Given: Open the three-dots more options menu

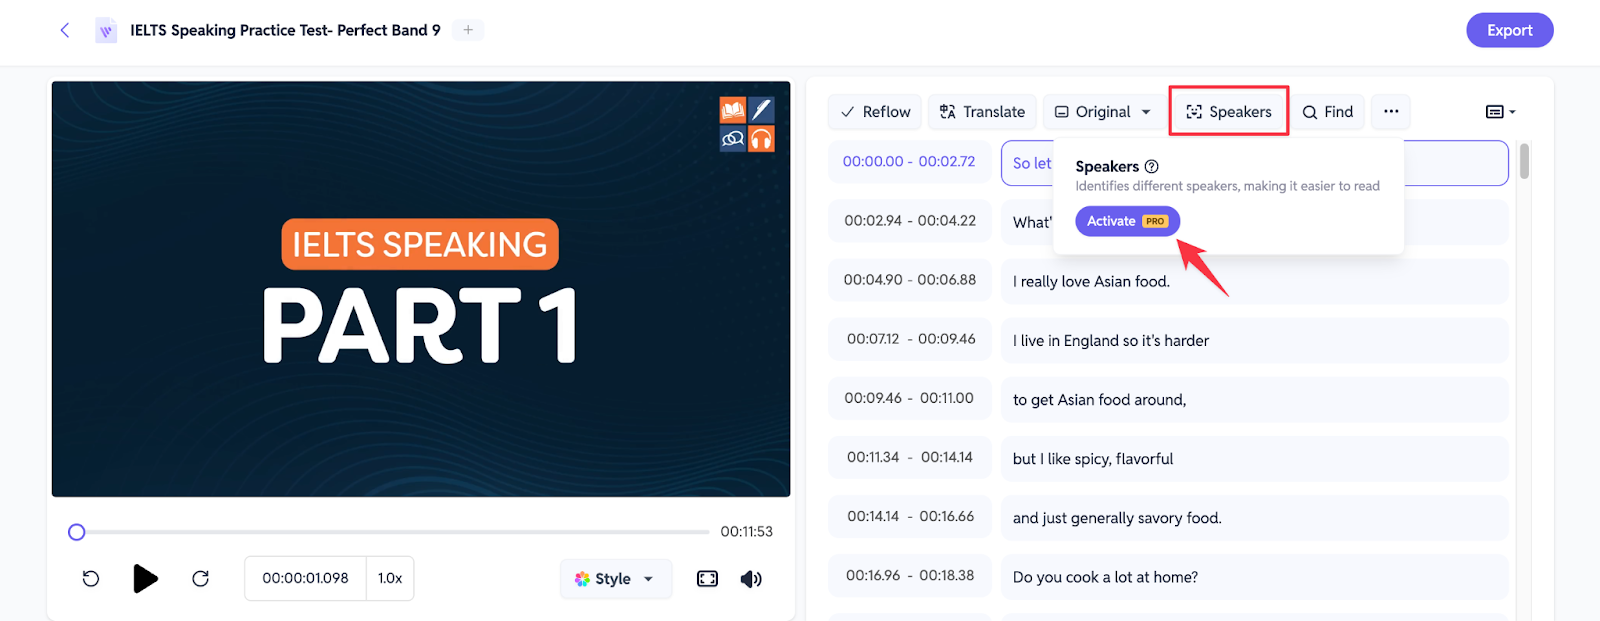Looking at the screenshot, I should point(1391,112).
